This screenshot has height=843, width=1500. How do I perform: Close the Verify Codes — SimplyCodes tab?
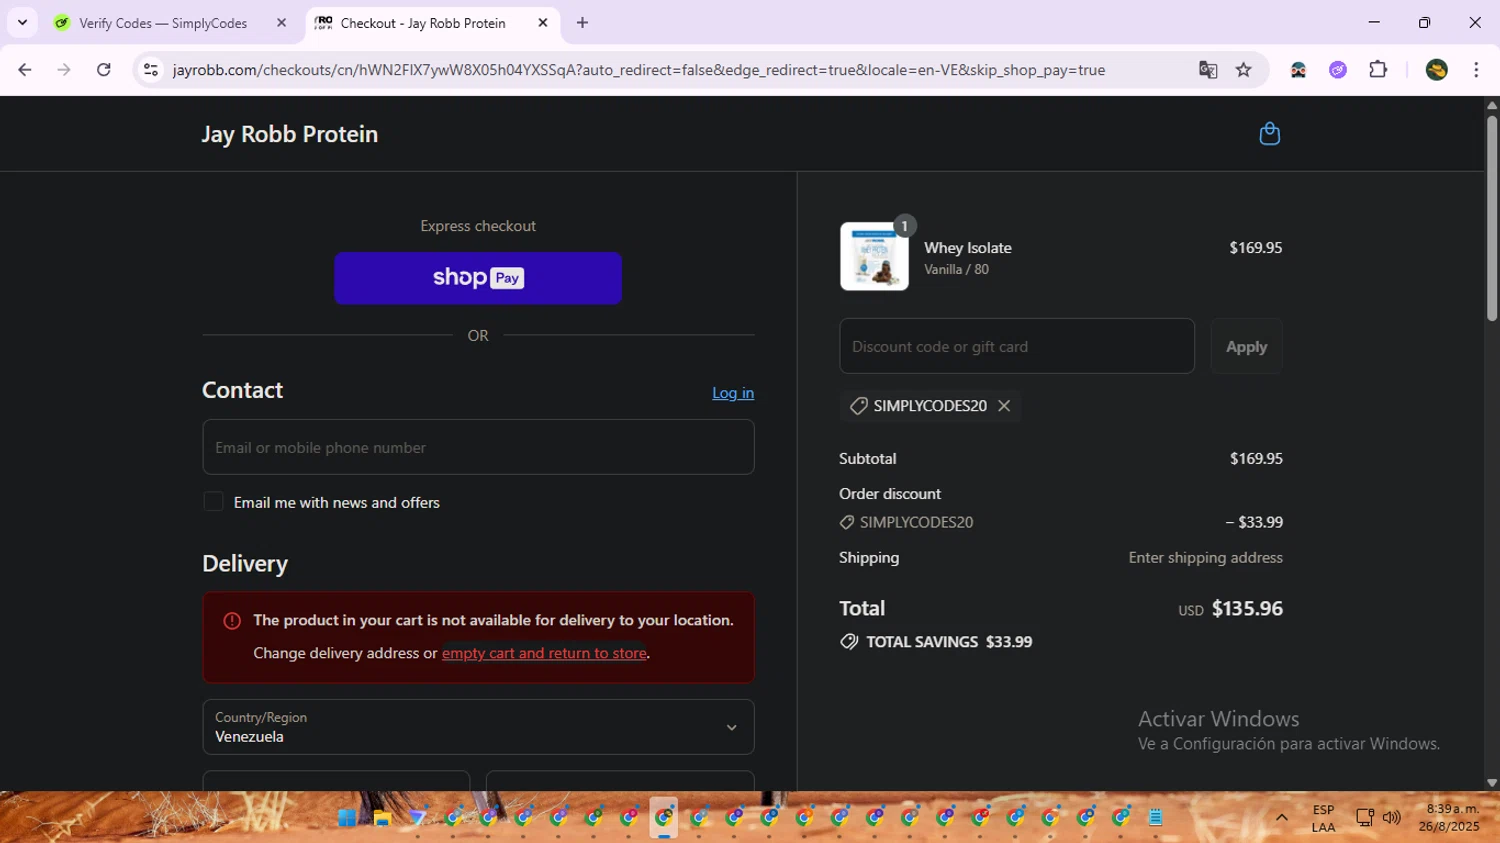[281, 23]
